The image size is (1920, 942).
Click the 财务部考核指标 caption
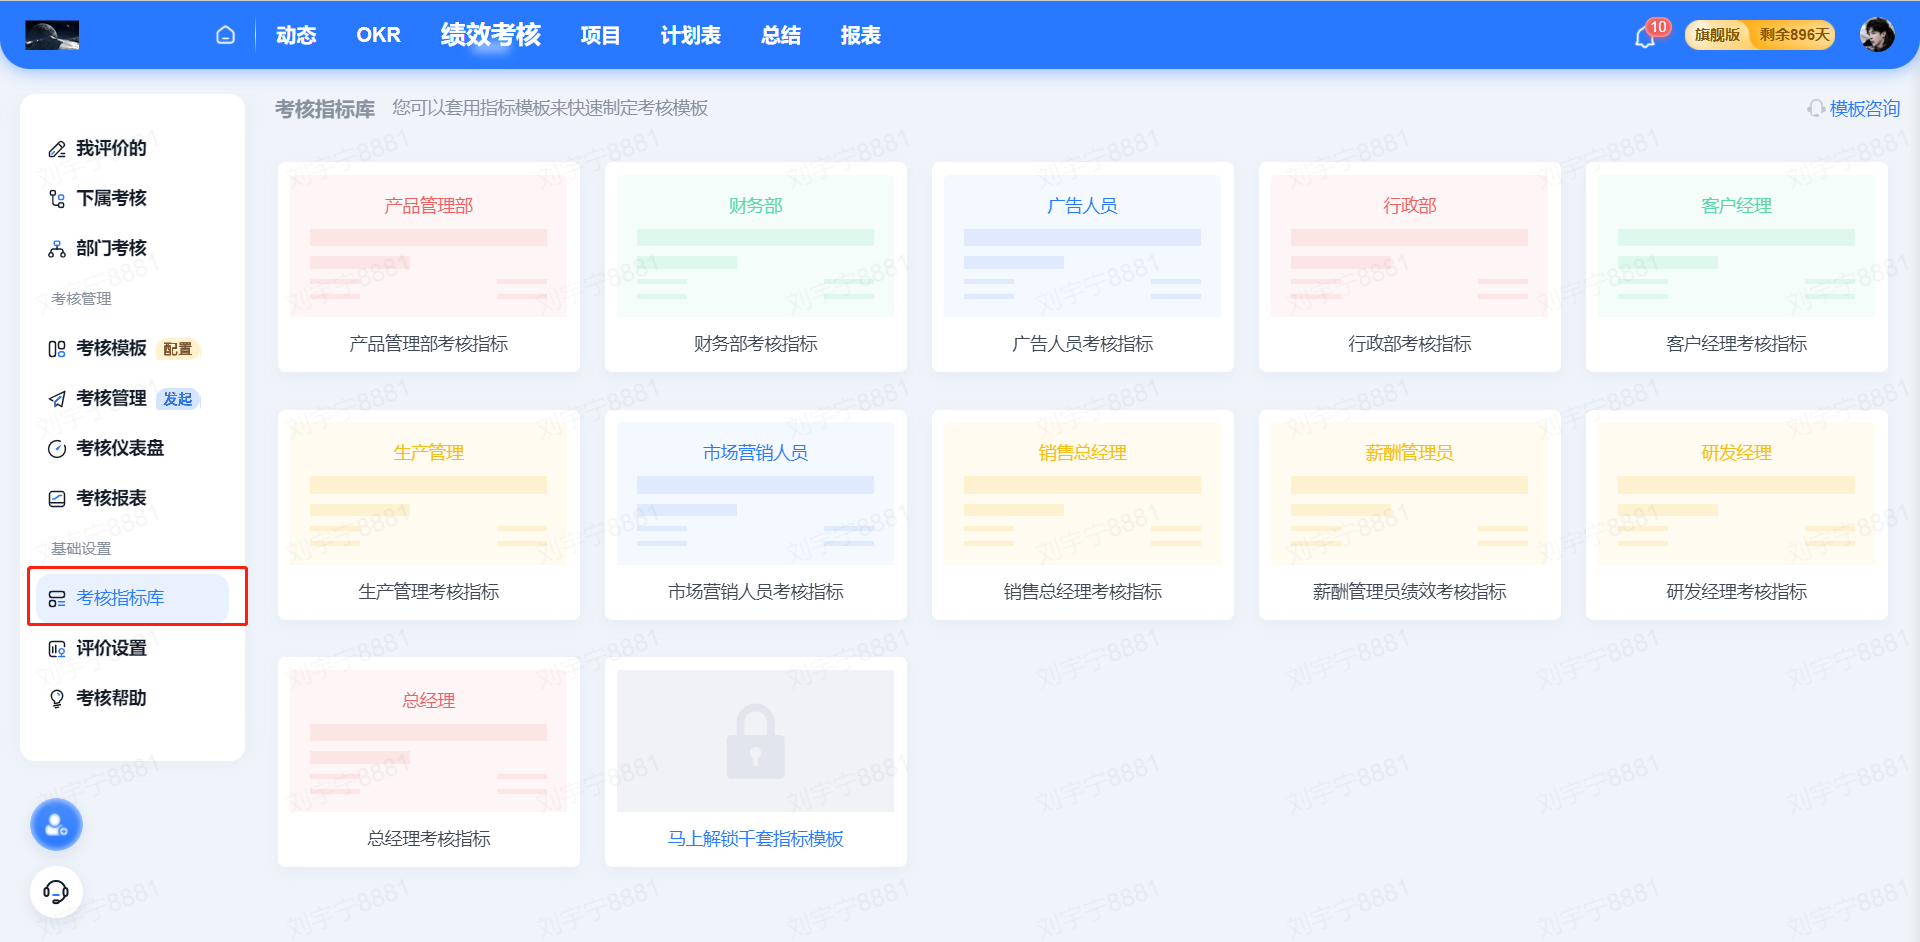click(755, 344)
